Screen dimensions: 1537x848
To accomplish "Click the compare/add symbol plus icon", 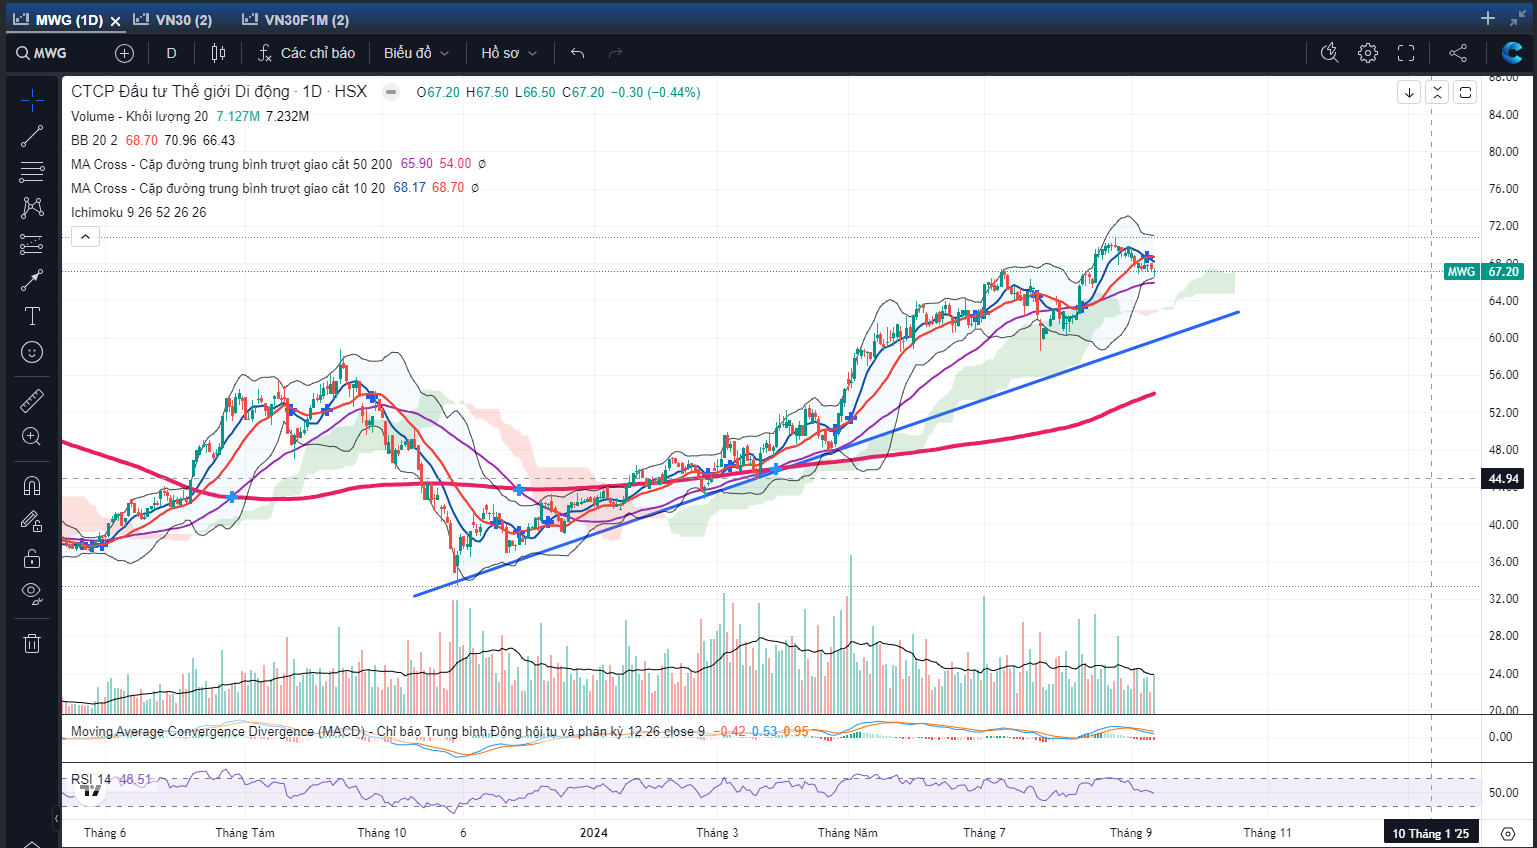I will [124, 53].
